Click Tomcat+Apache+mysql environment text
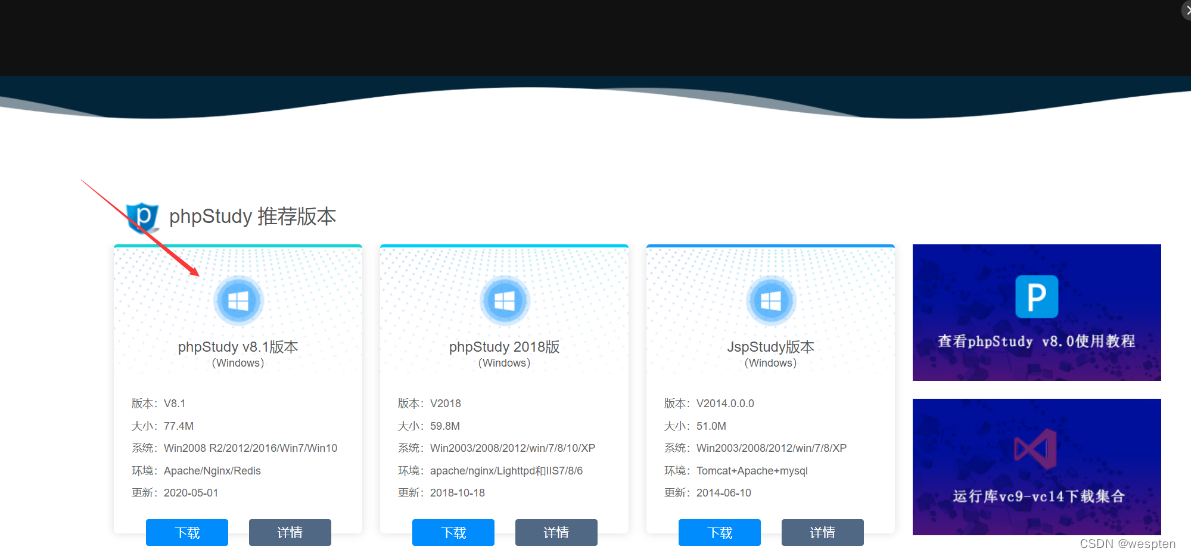 pos(752,471)
